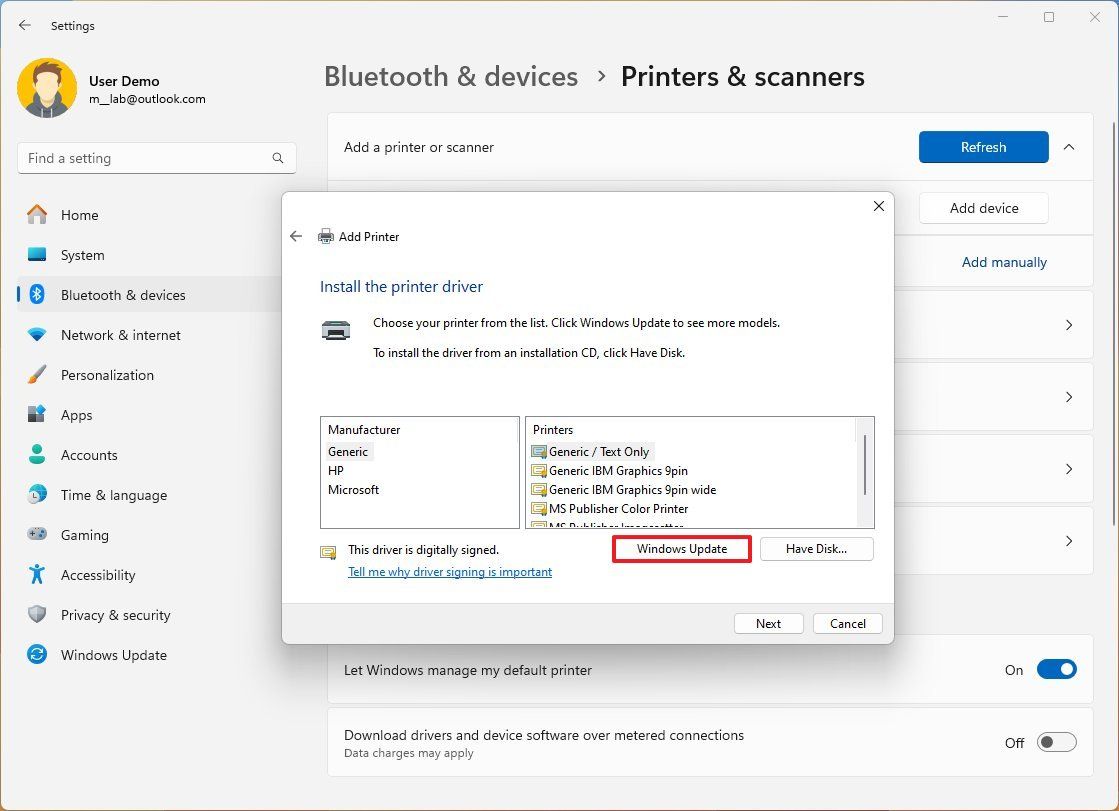
Task: Open System settings using its monitor icon
Action: (37, 255)
